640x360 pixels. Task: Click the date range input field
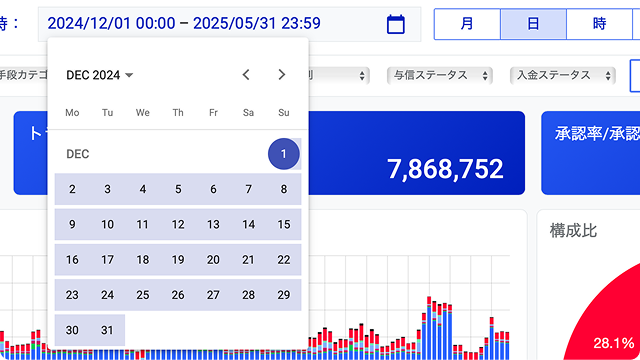coord(229,24)
